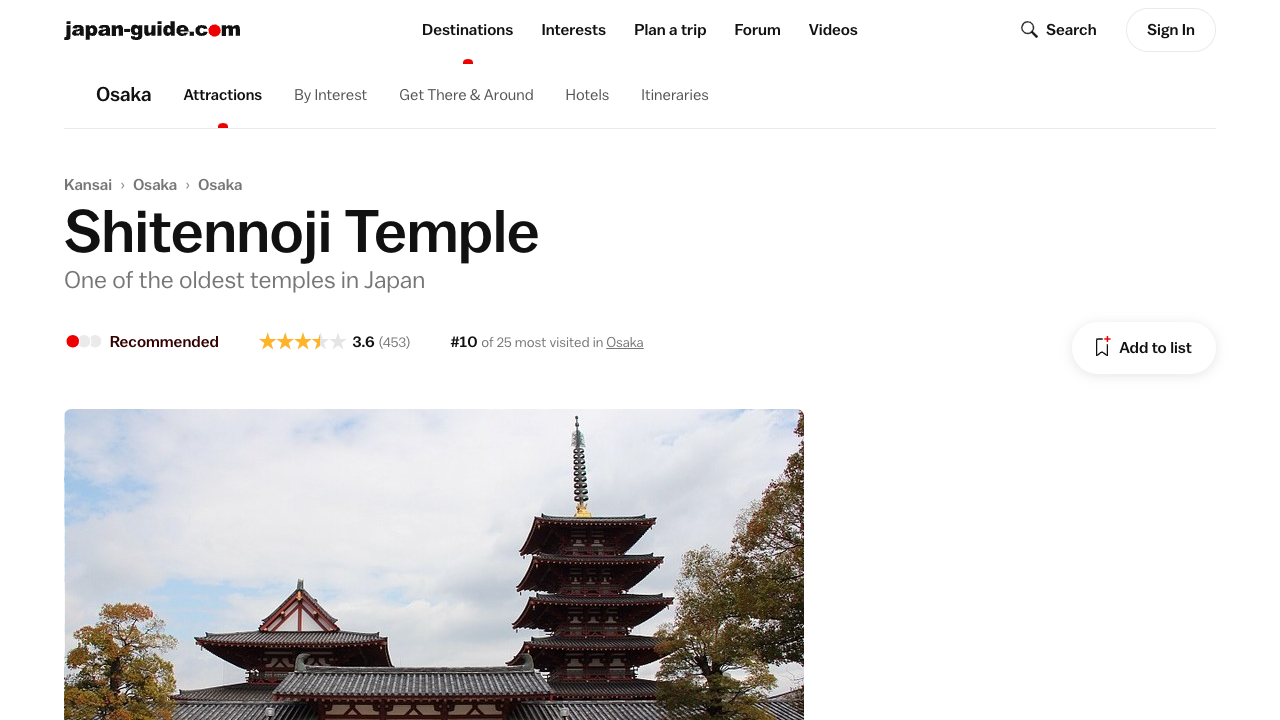Viewport: 1280px width, 720px height.
Task: Click the bookmark icon in Add to list
Action: [1102, 347]
